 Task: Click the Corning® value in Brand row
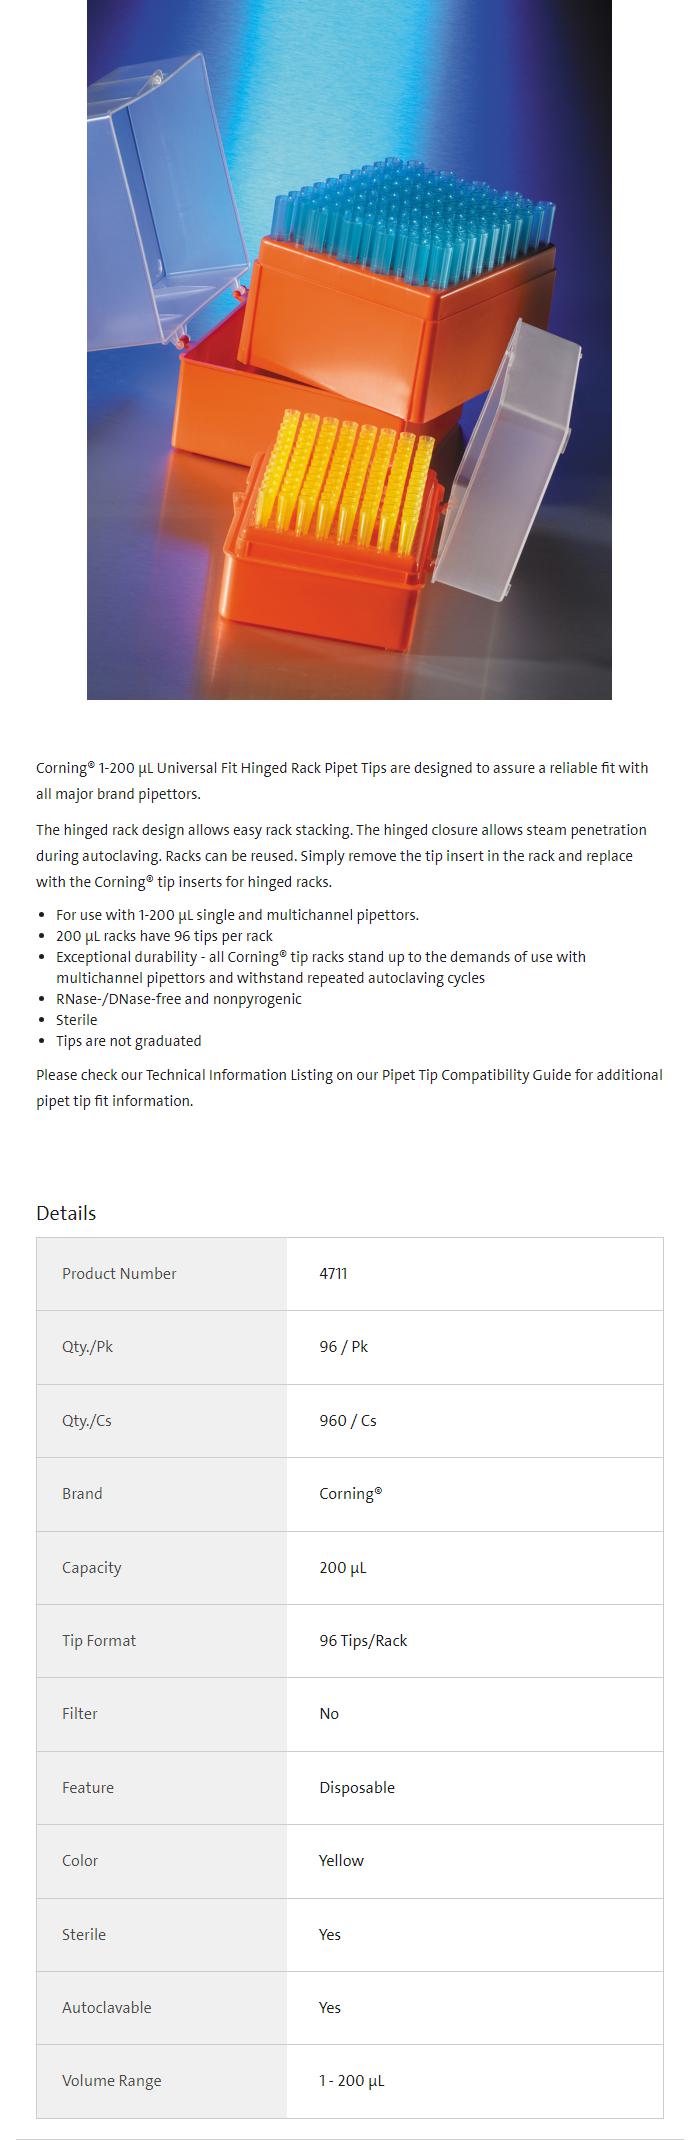coord(350,1493)
